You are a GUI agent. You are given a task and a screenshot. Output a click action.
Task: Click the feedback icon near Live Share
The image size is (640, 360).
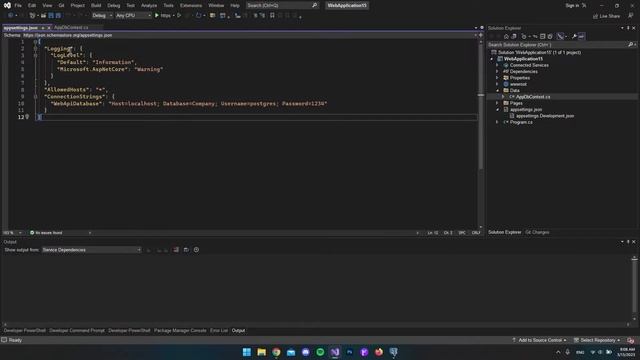[631, 16]
